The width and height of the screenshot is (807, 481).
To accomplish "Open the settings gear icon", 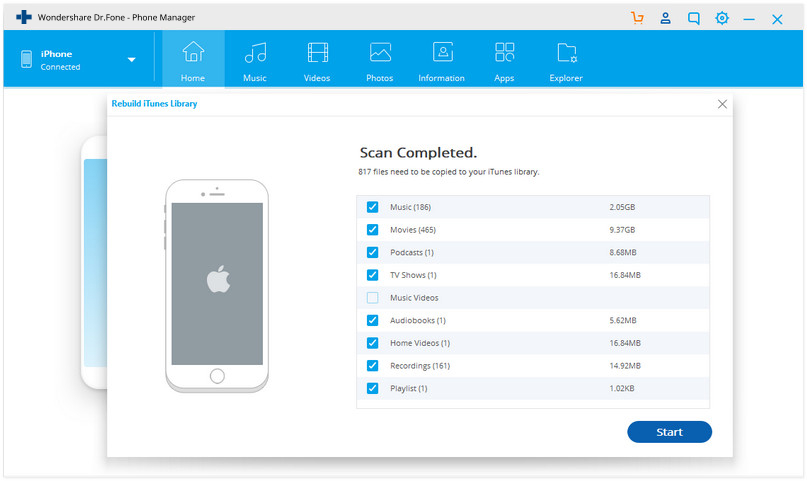I will coord(722,19).
